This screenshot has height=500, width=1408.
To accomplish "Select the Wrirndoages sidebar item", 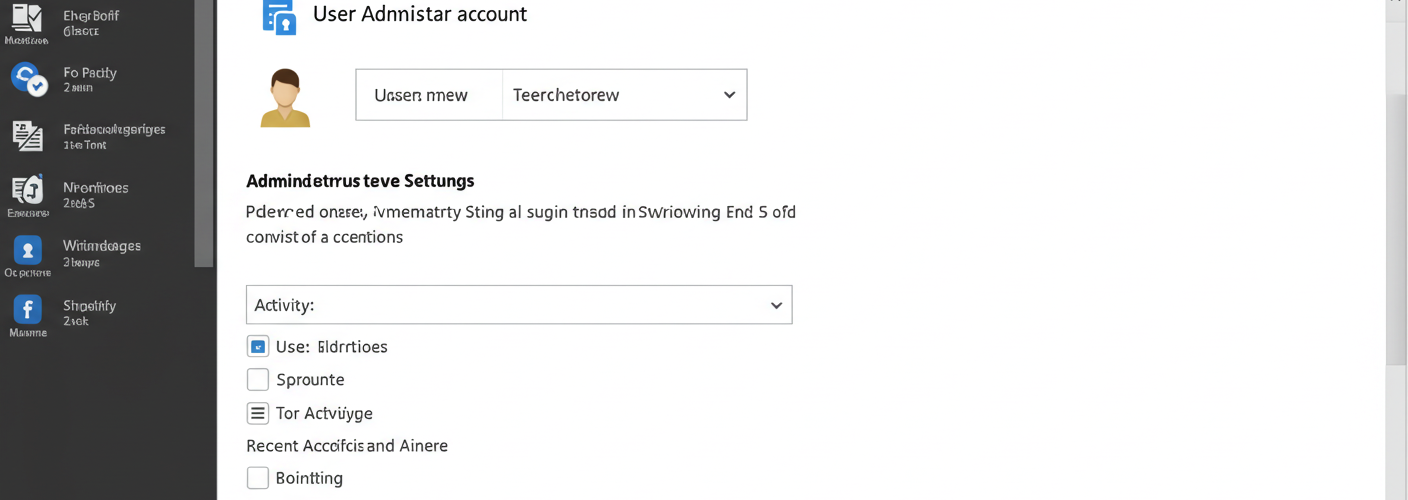I will click(102, 253).
